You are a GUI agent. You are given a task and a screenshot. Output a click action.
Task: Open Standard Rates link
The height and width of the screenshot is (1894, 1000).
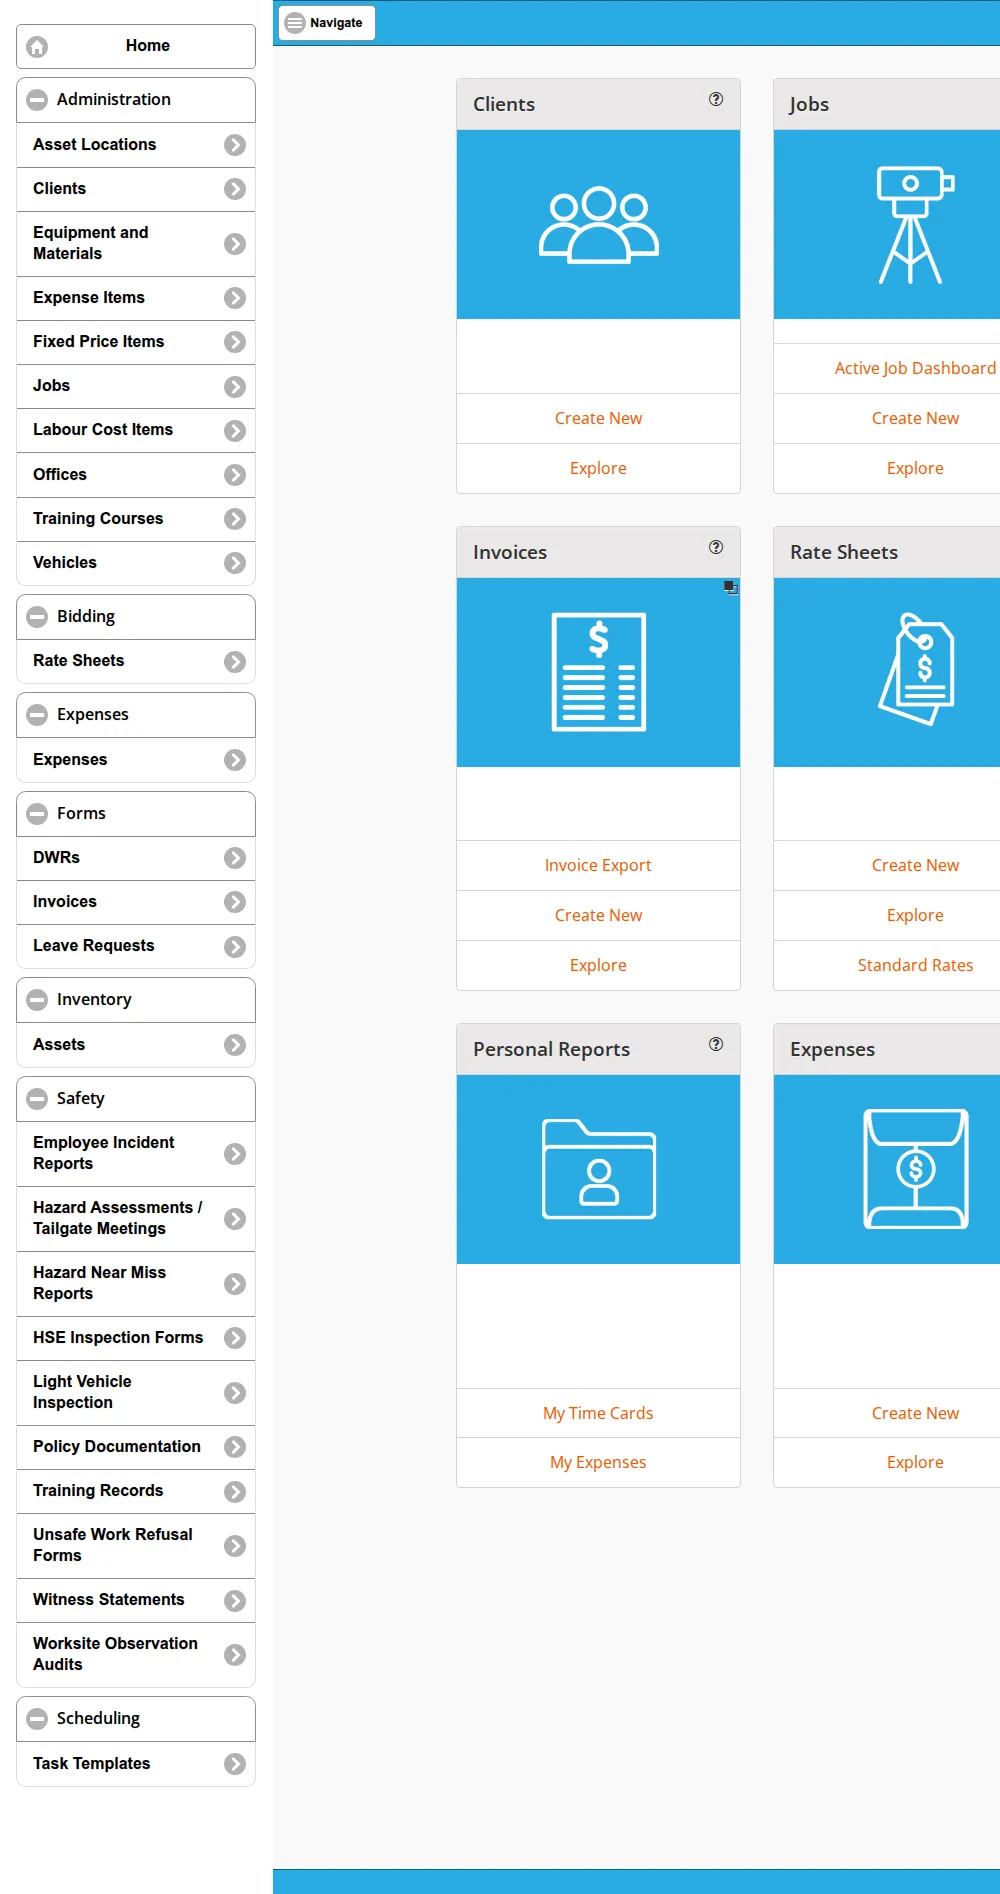pos(915,965)
